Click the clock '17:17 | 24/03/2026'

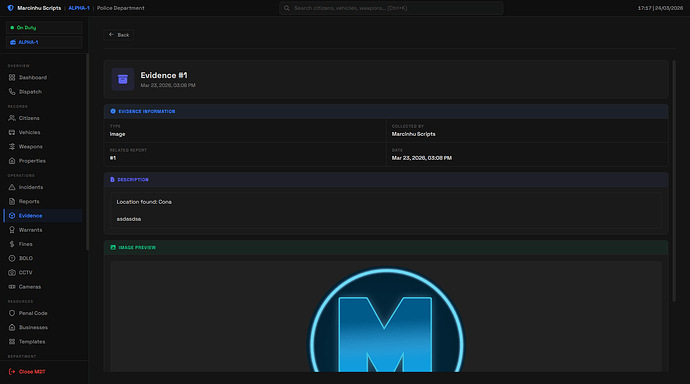(x=660, y=8)
